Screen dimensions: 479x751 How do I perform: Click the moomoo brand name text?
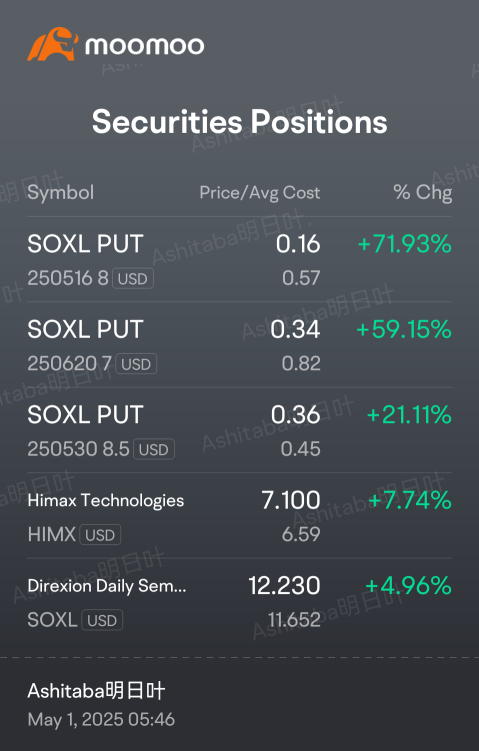(x=145, y=46)
